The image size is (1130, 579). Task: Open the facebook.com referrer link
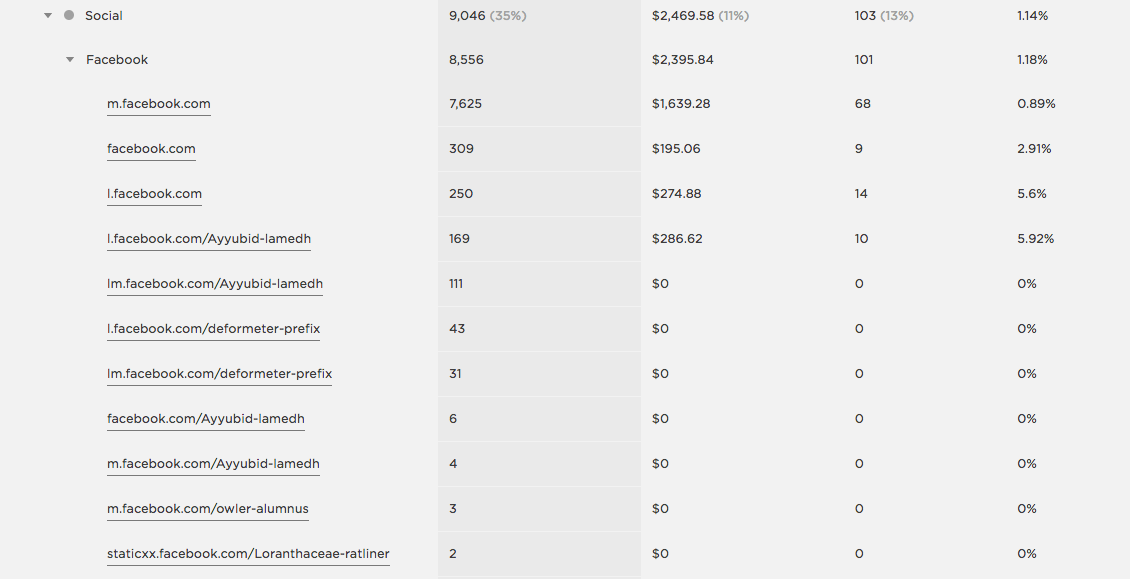pyautogui.click(x=151, y=149)
